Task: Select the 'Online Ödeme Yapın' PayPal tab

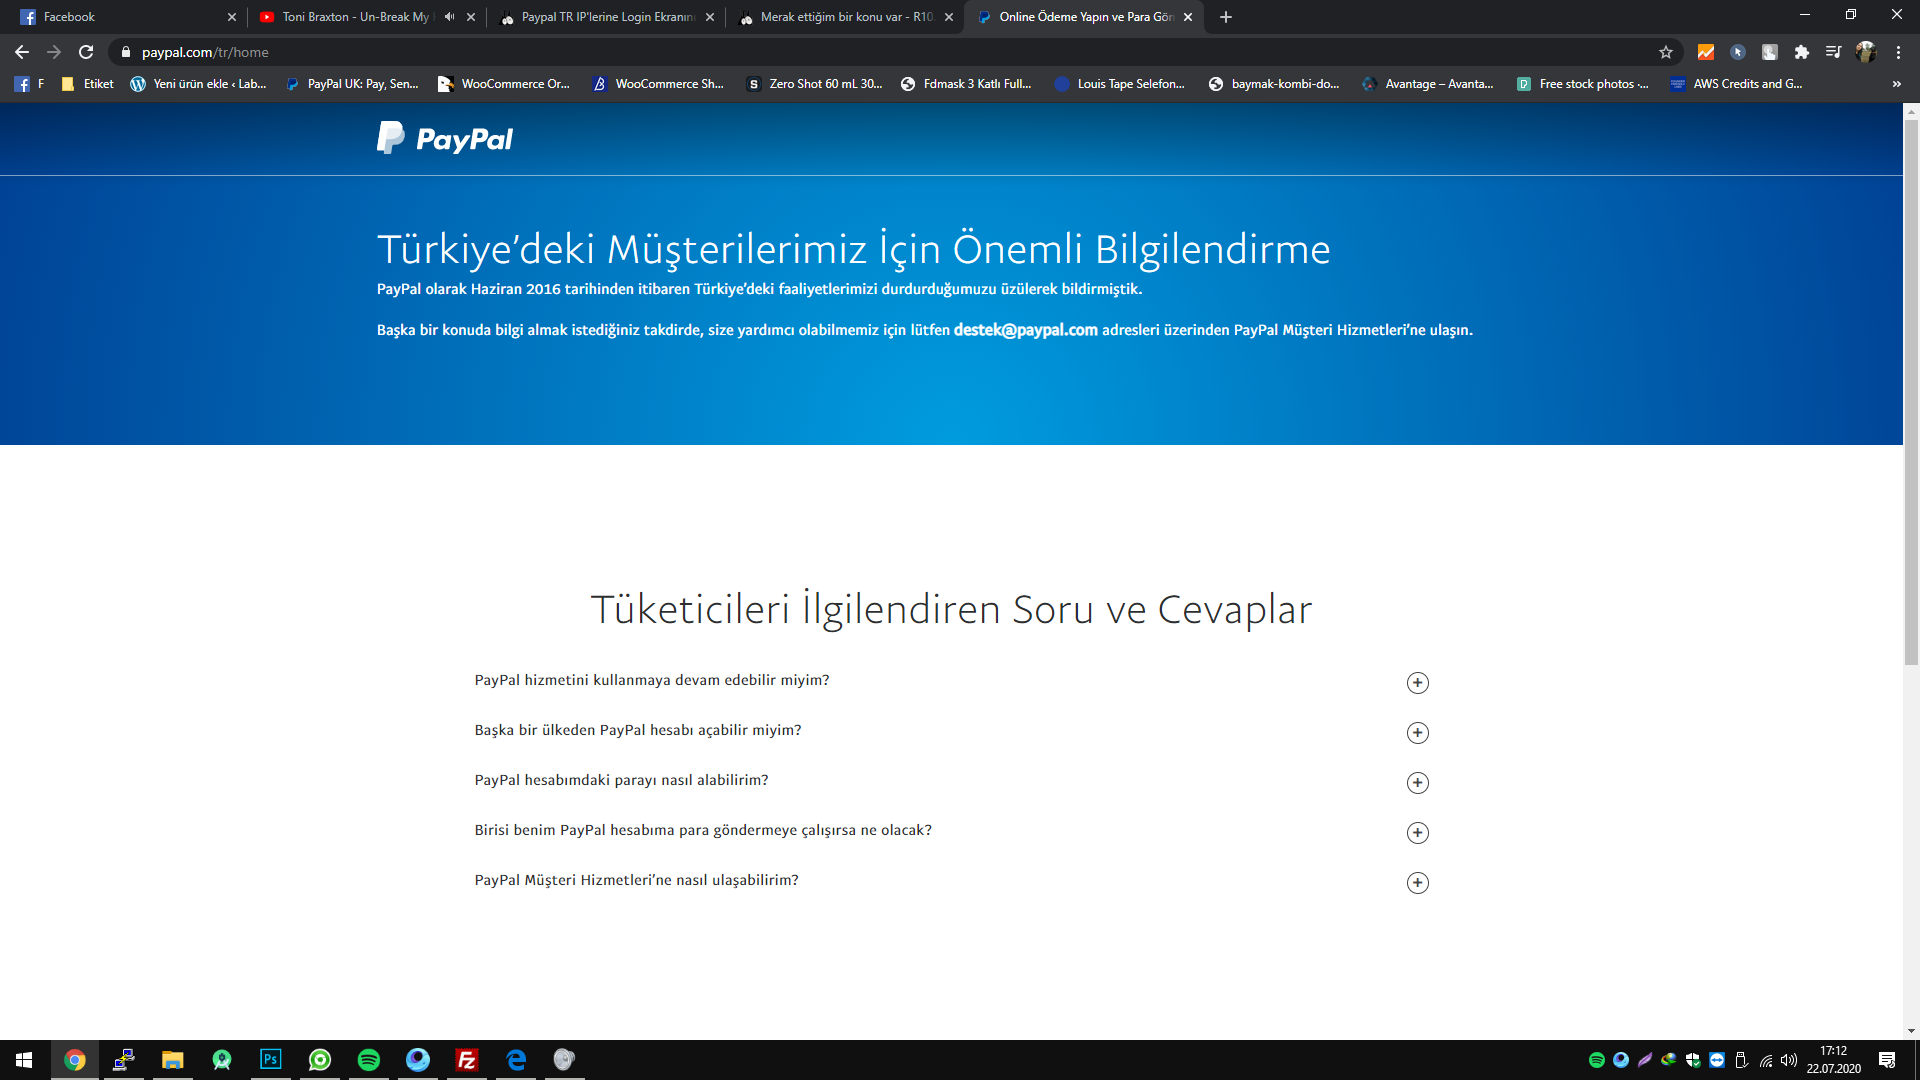Action: tap(1084, 17)
